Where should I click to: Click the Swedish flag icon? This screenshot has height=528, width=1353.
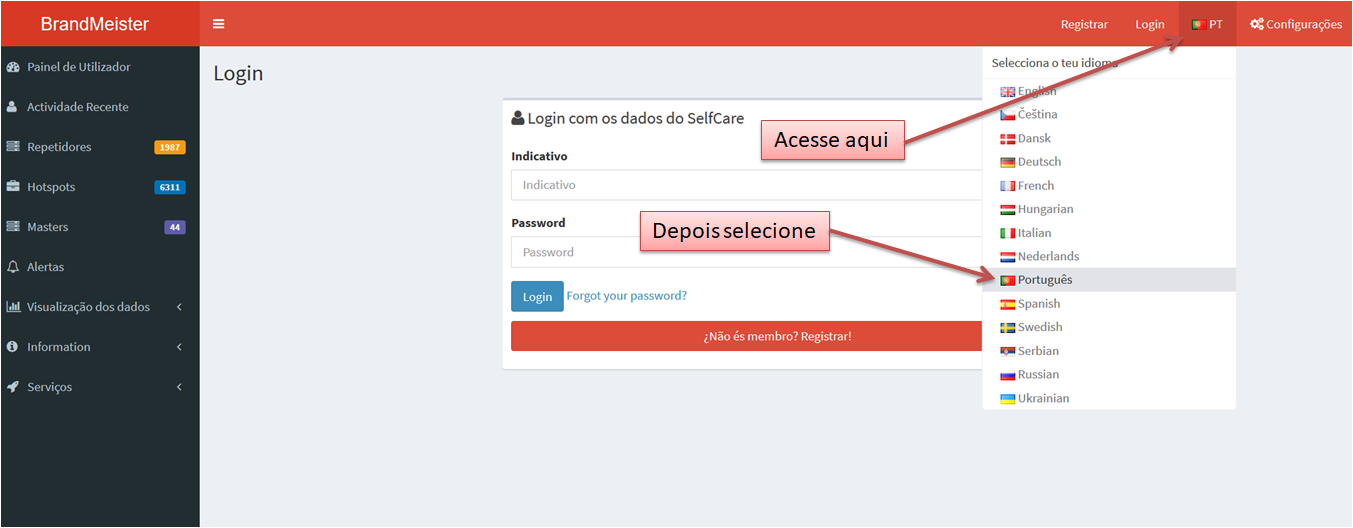pyautogui.click(x=1008, y=328)
